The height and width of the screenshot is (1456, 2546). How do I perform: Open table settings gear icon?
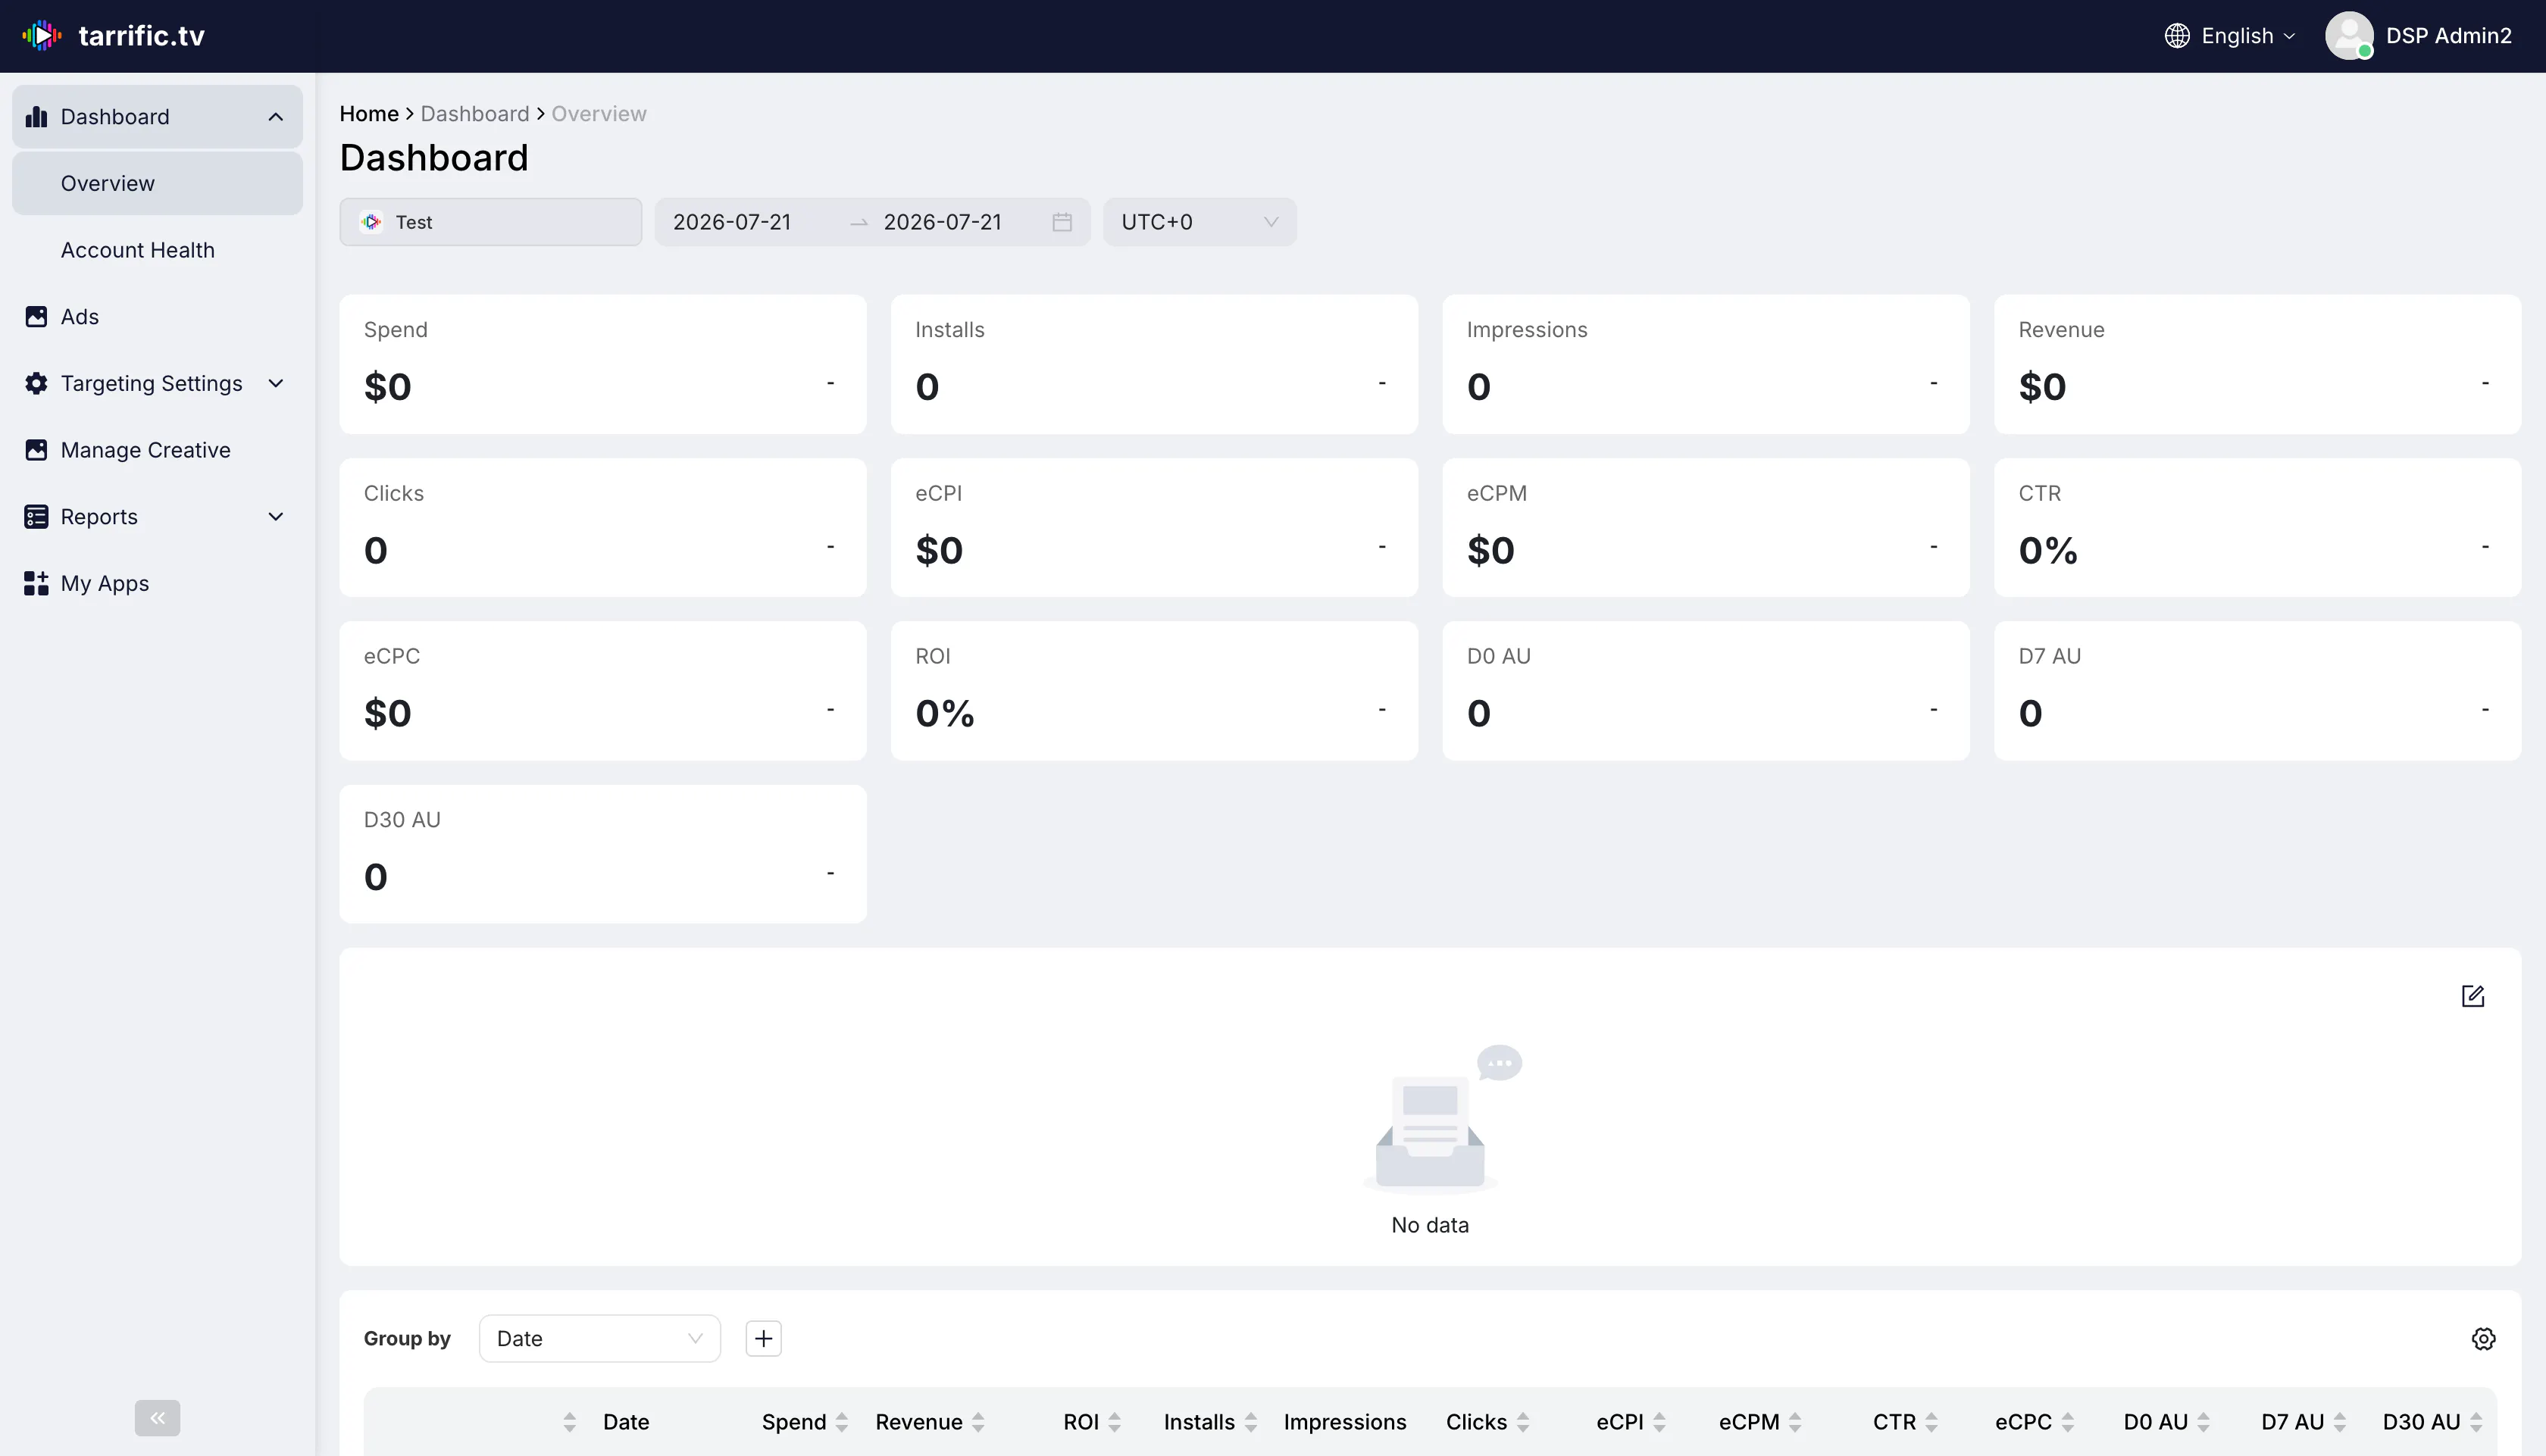tap(2483, 1338)
